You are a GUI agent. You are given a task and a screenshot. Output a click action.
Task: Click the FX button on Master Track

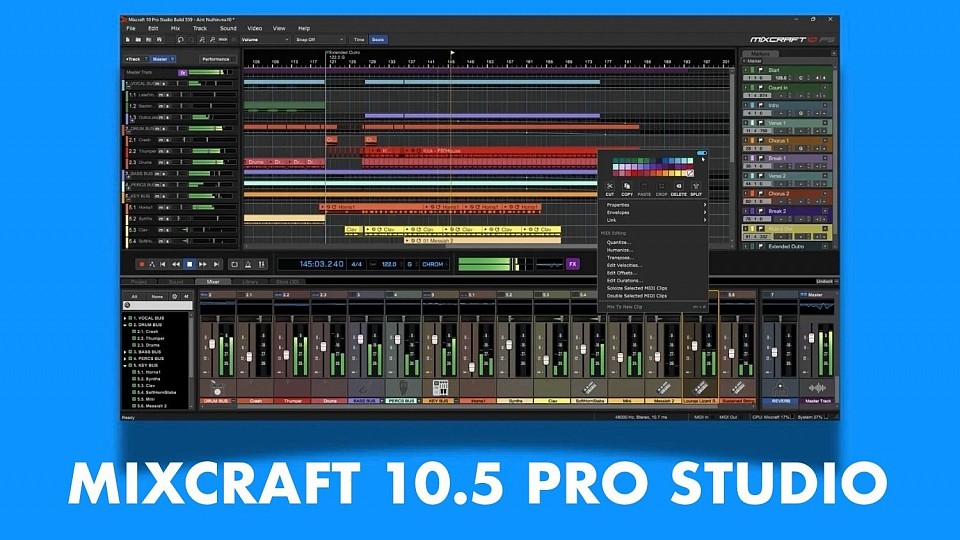(x=182, y=72)
